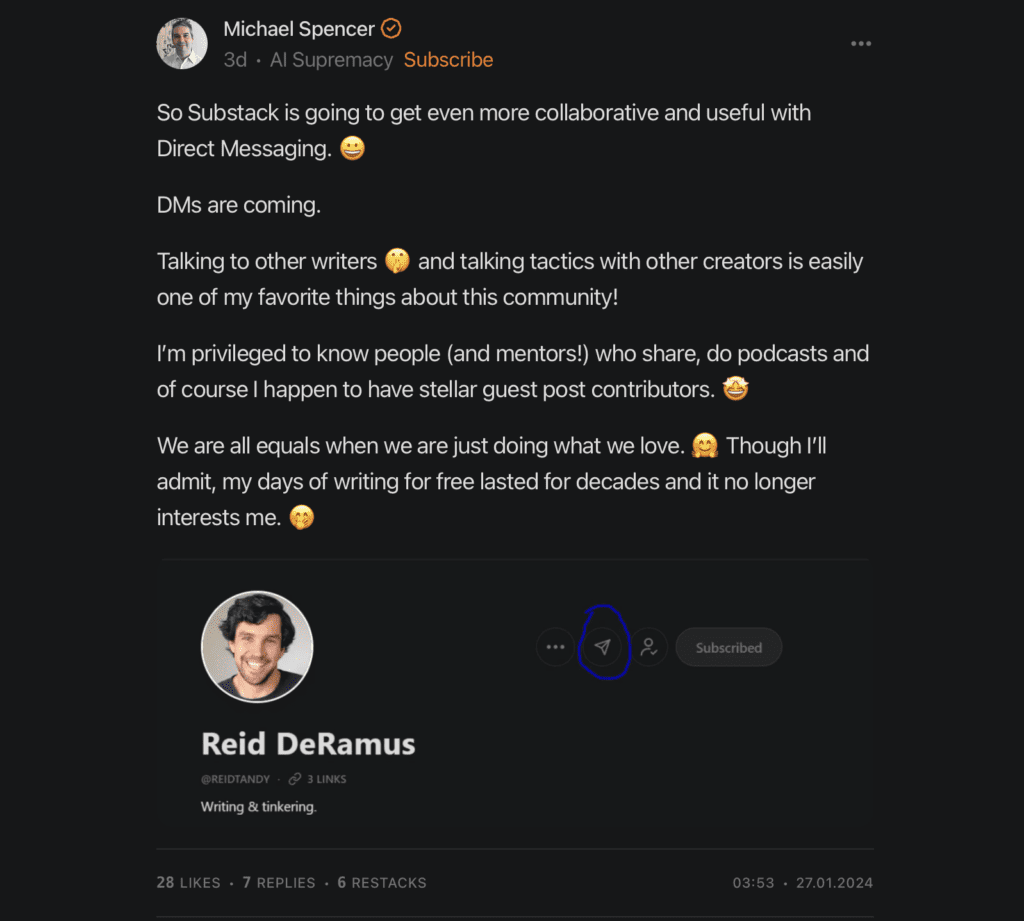Image resolution: width=1024 pixels, height=921 pixels.
Task: Click the chain link icon before 3 LINKS
Action: (x=294, y=779)
